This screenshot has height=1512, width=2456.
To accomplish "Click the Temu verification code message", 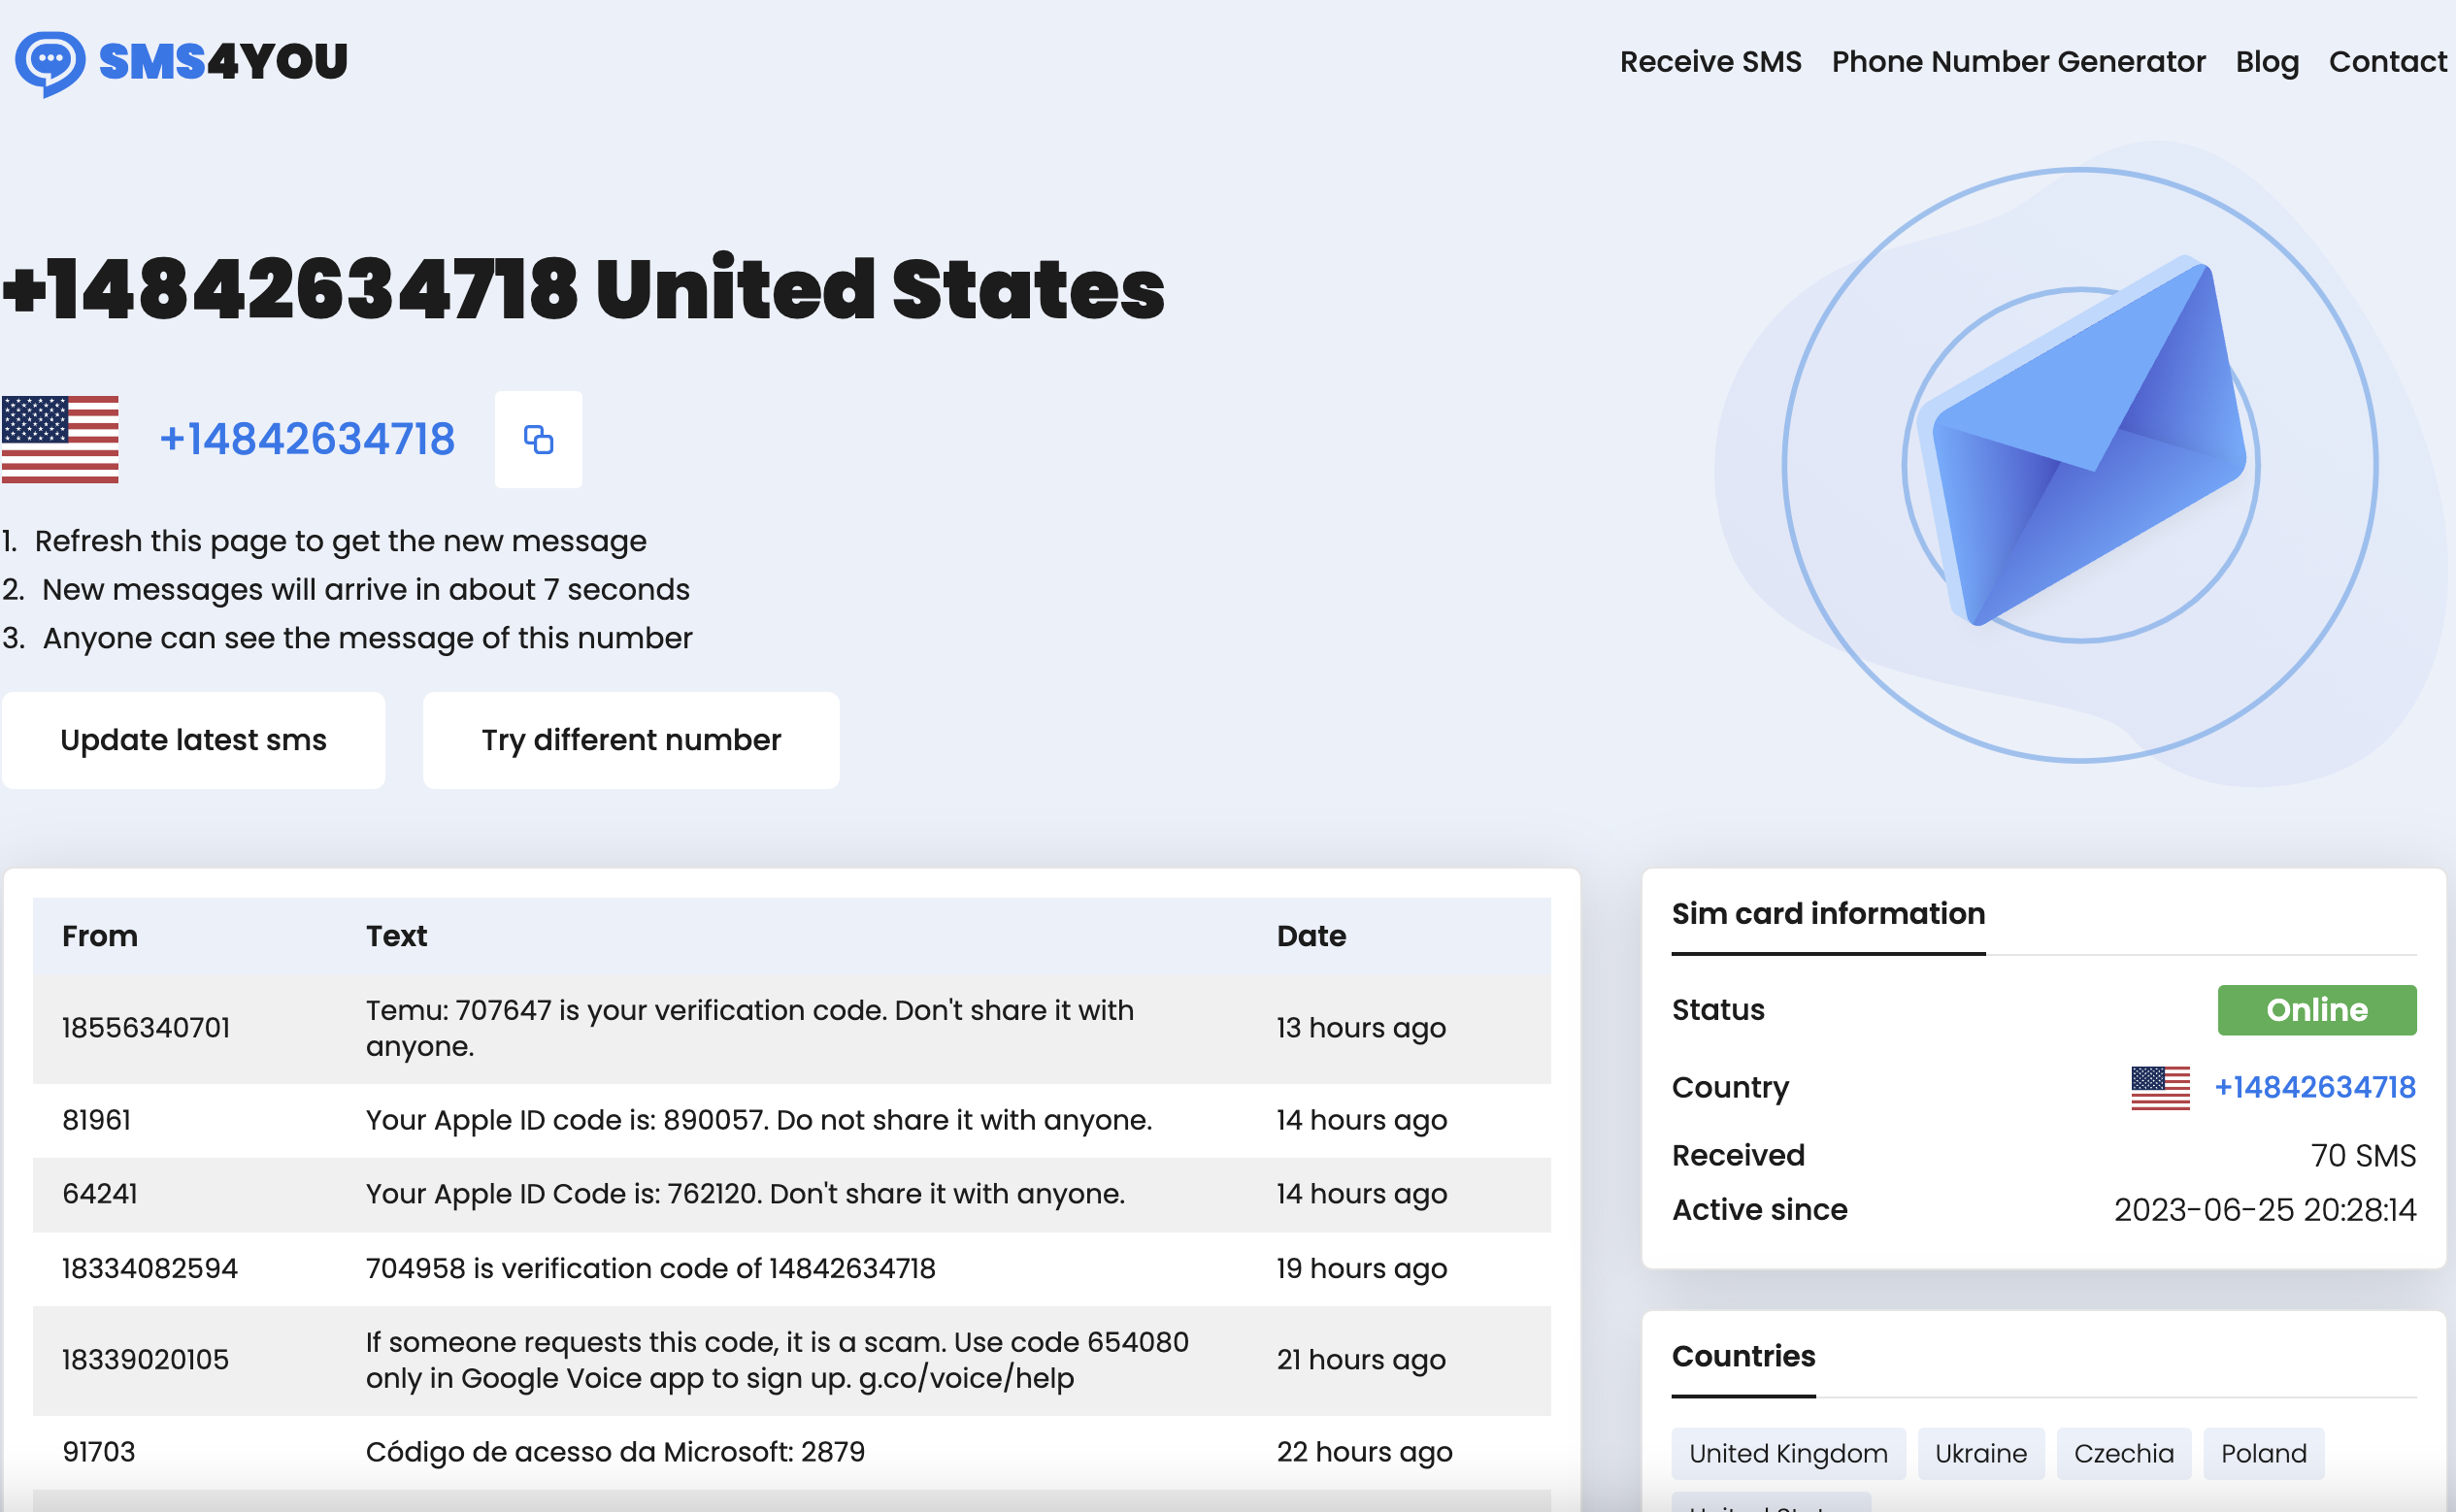I will tap(750, 1028).
